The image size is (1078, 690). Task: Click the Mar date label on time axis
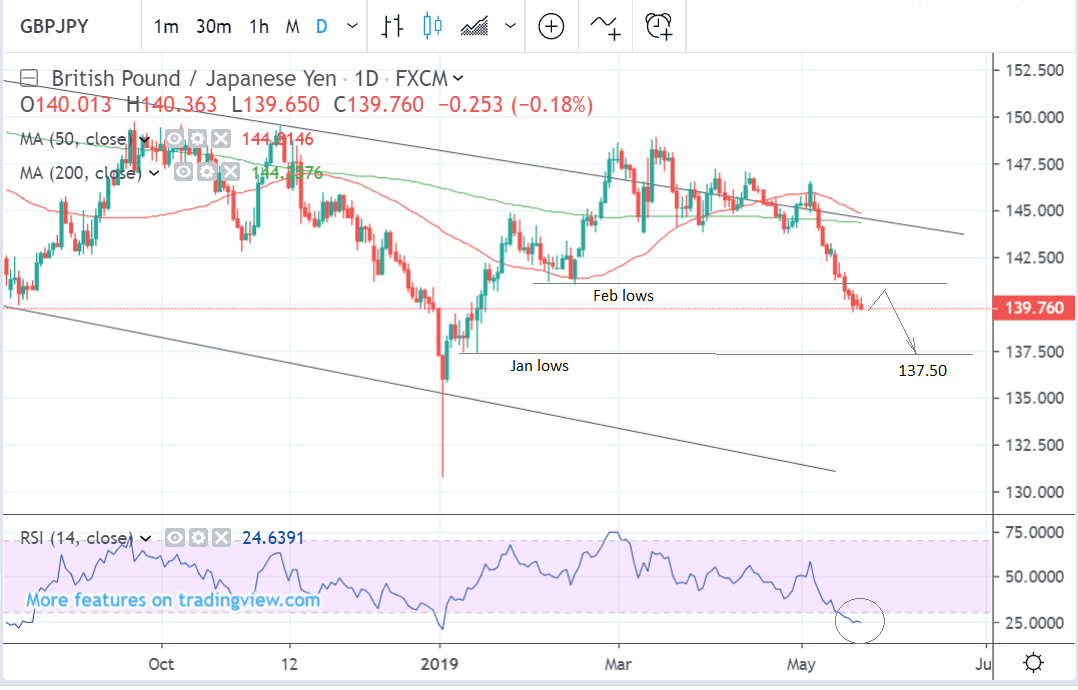click(618, 665)
